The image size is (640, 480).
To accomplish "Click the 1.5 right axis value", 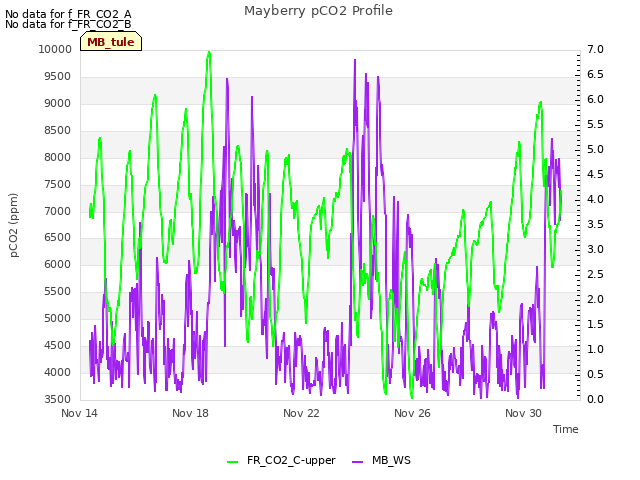I will [595, 324].
